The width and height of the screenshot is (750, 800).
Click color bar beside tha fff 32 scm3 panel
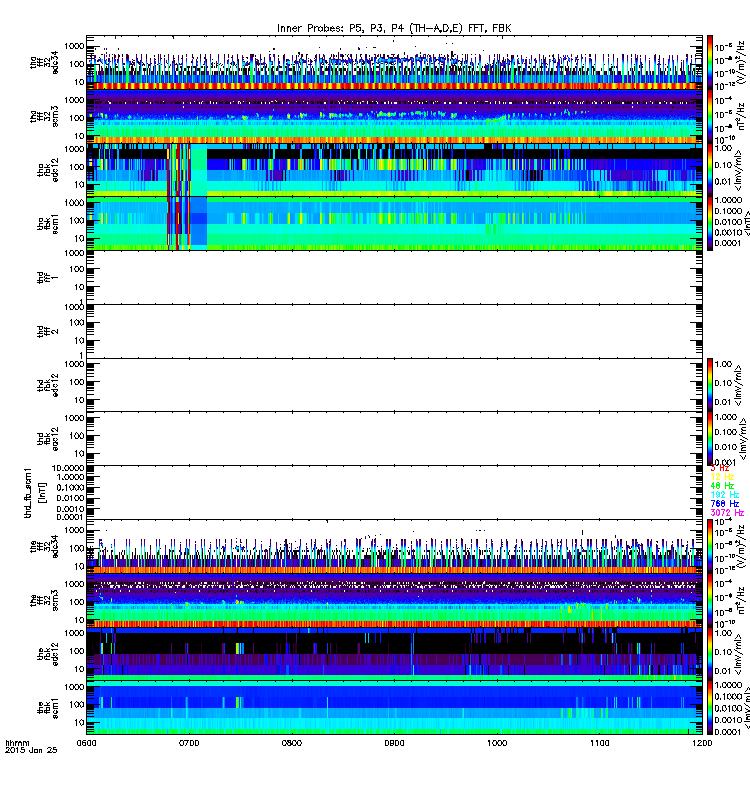pos(709,116)
